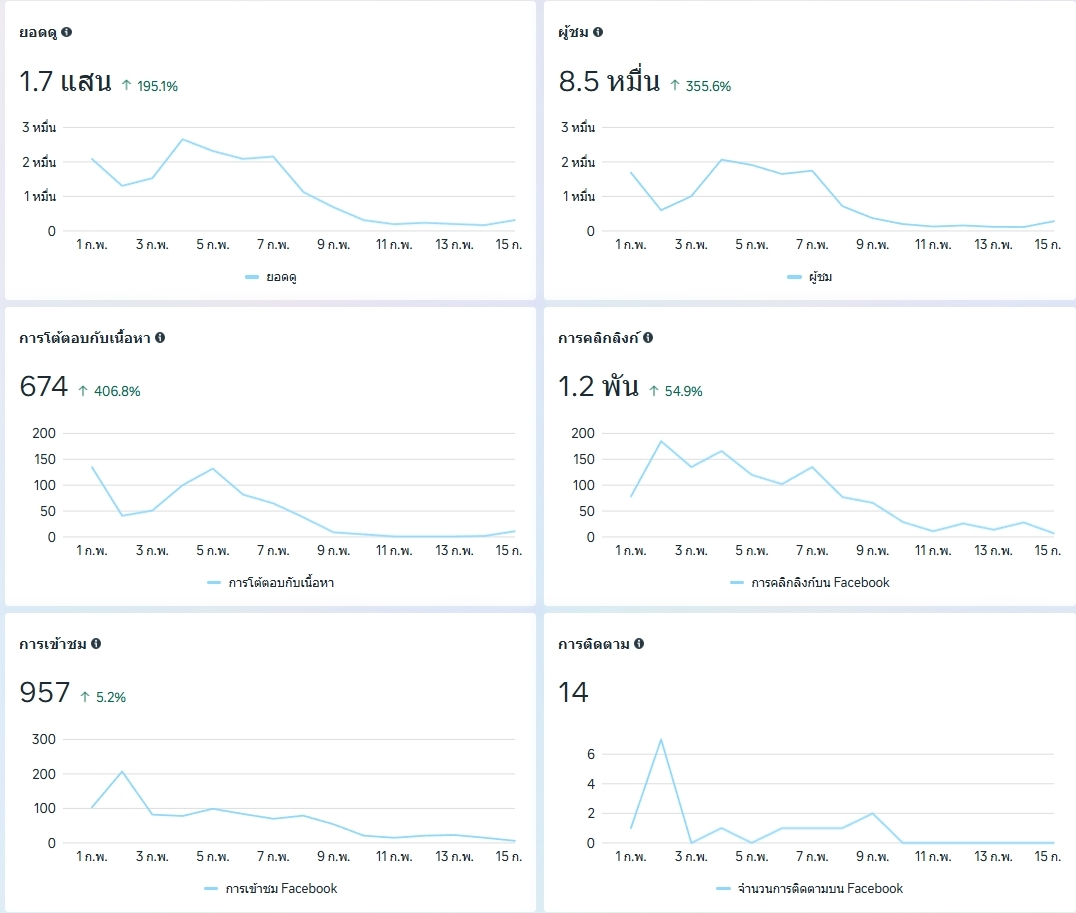This screenshot has height=913, width=1076.
Task: Click the 957 visits total number
Action: coord(45,693)
